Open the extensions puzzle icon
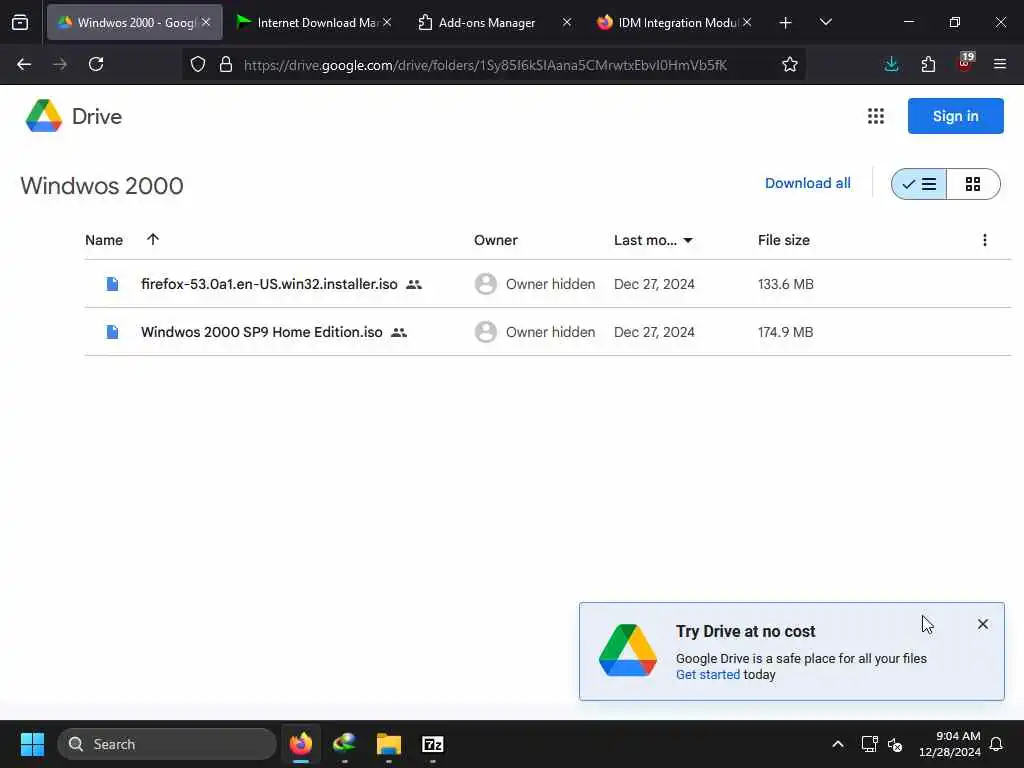Screen dimensions: 1024x768 928,64
